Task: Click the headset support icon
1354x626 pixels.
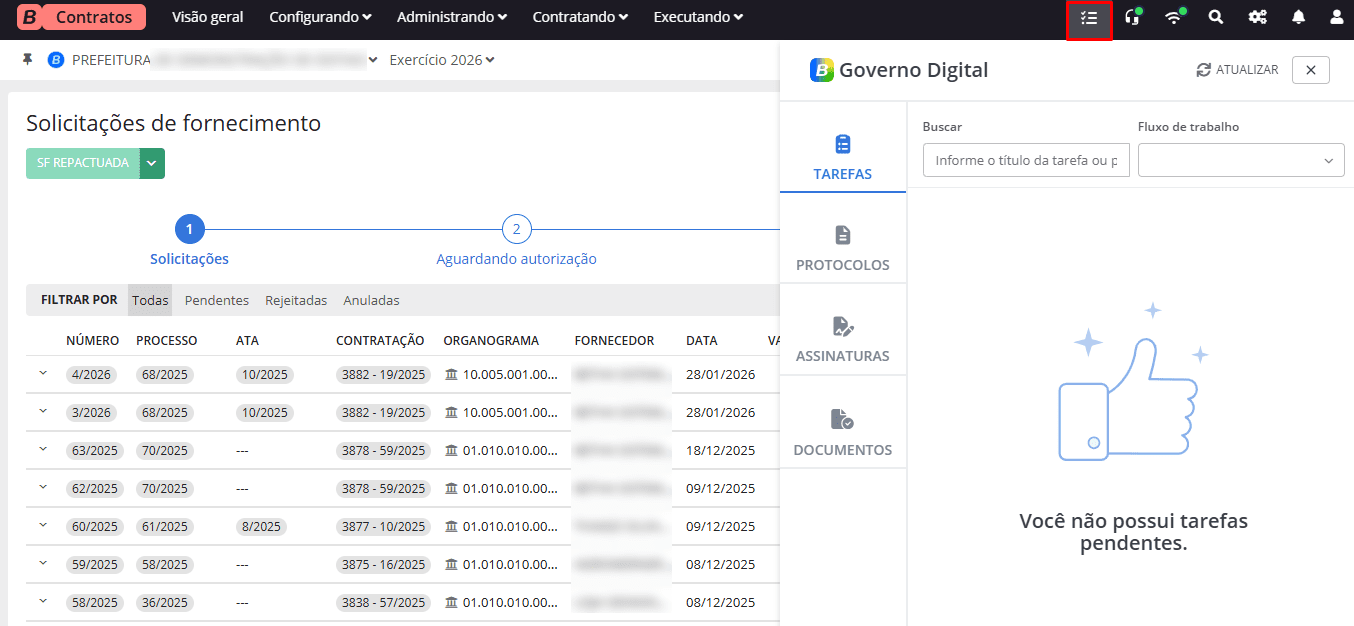Action: (1132, 18)
